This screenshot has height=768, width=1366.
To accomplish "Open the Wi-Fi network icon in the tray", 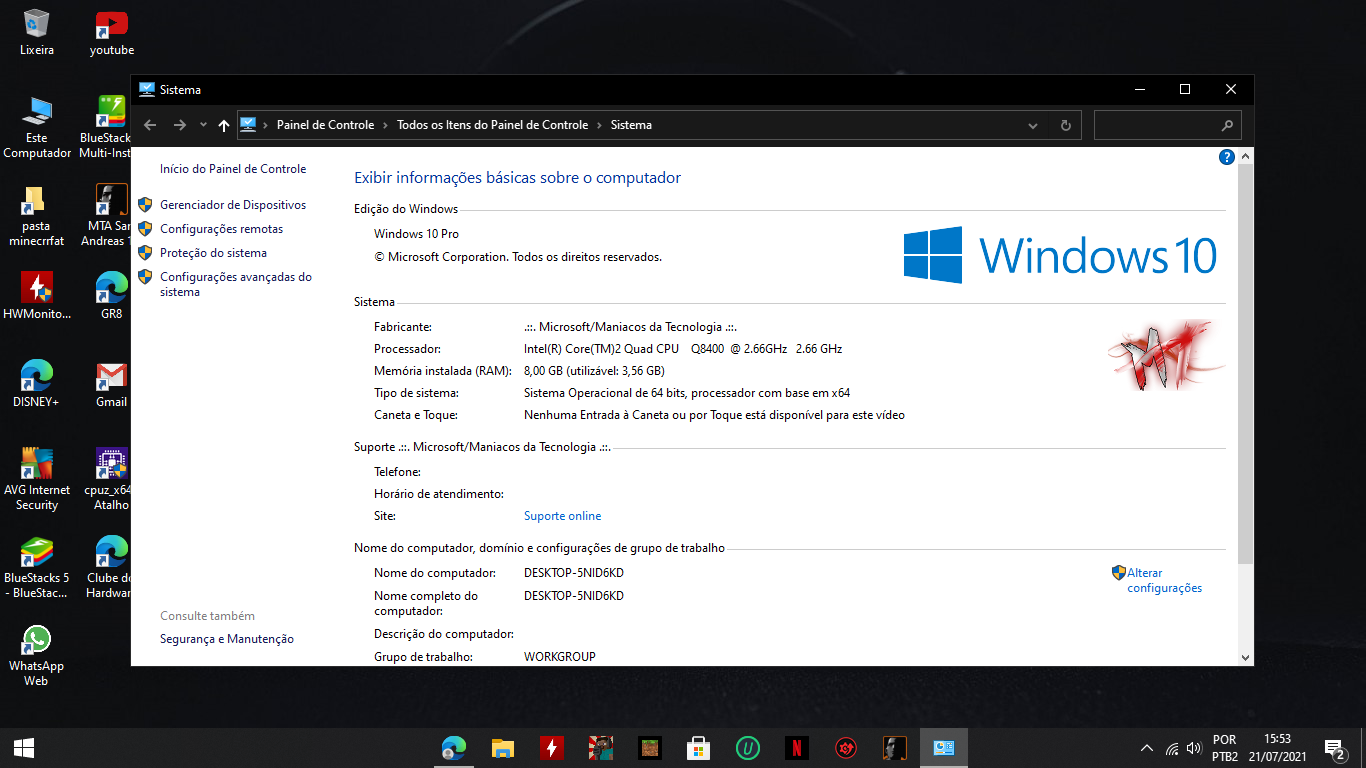I will (x=1172, y=748).
